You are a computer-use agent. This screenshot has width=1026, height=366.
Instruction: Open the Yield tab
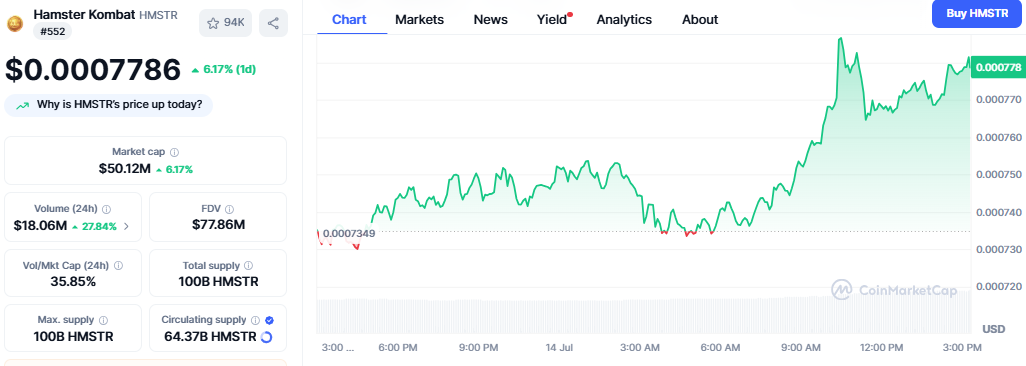point(552,20)
